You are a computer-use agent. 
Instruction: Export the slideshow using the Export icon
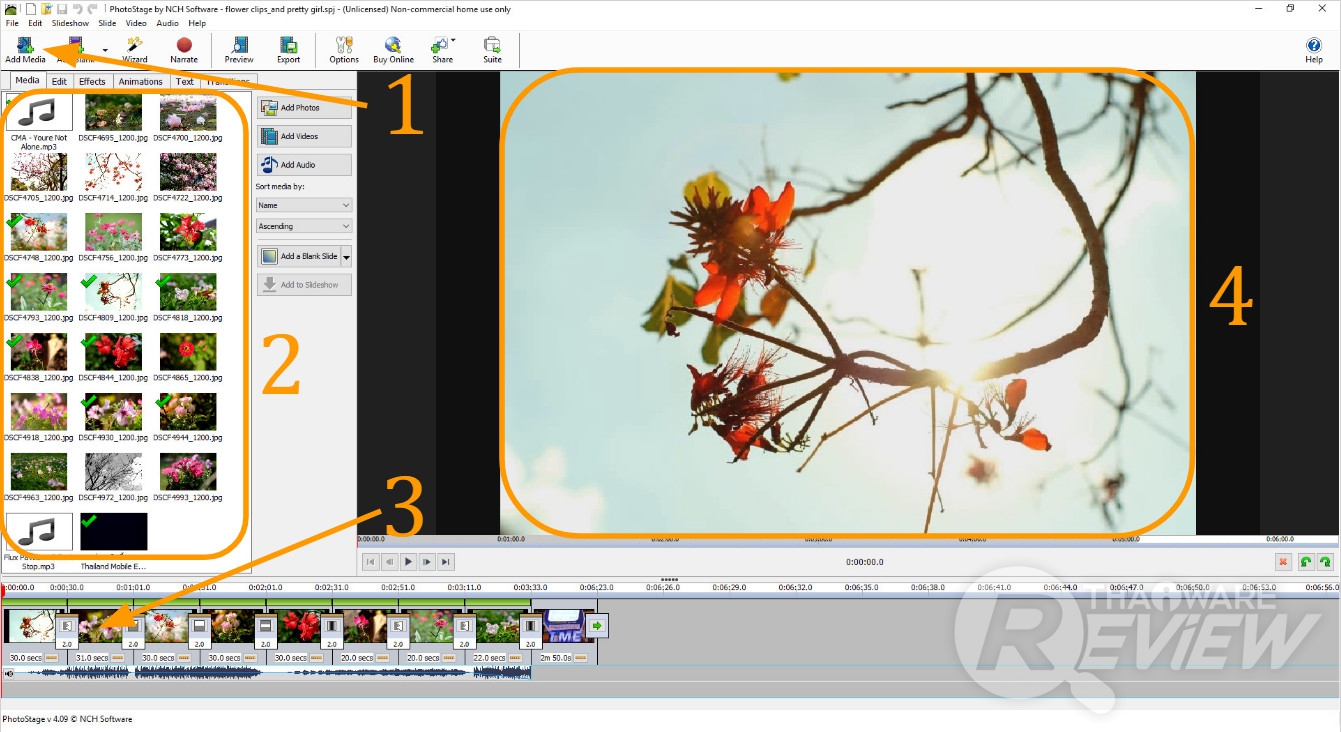(288, 47)
